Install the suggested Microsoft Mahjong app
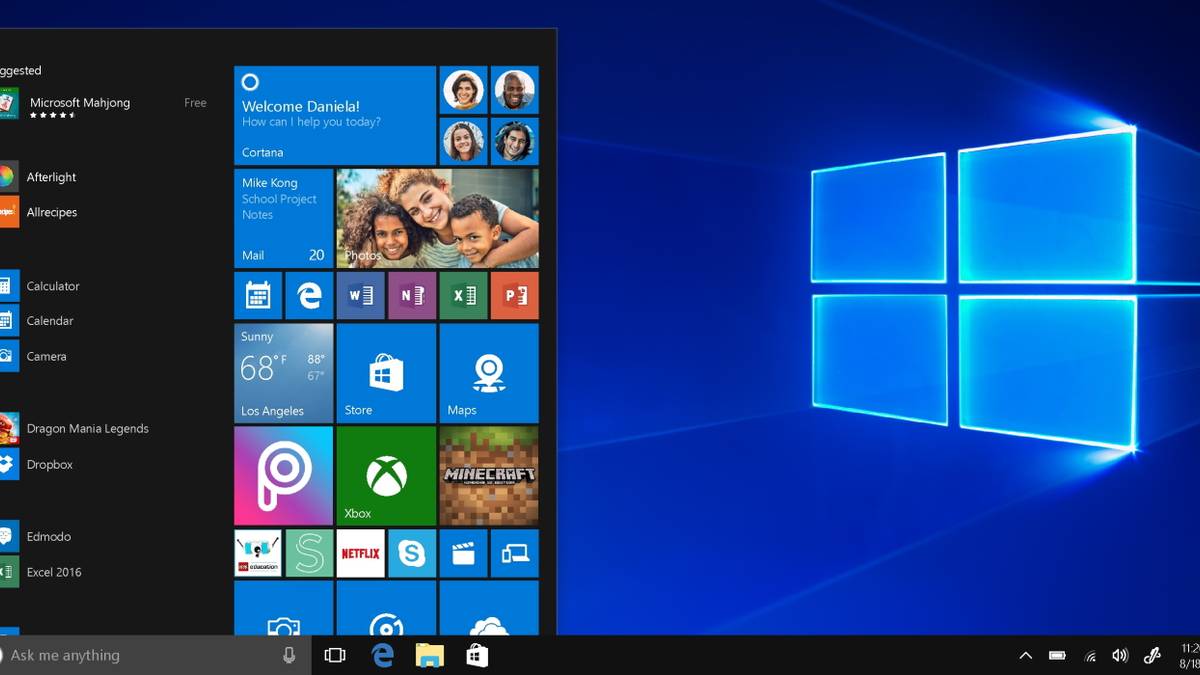Image resolution: width=1200 pixels, height=675 pixels. click(80, 102)
